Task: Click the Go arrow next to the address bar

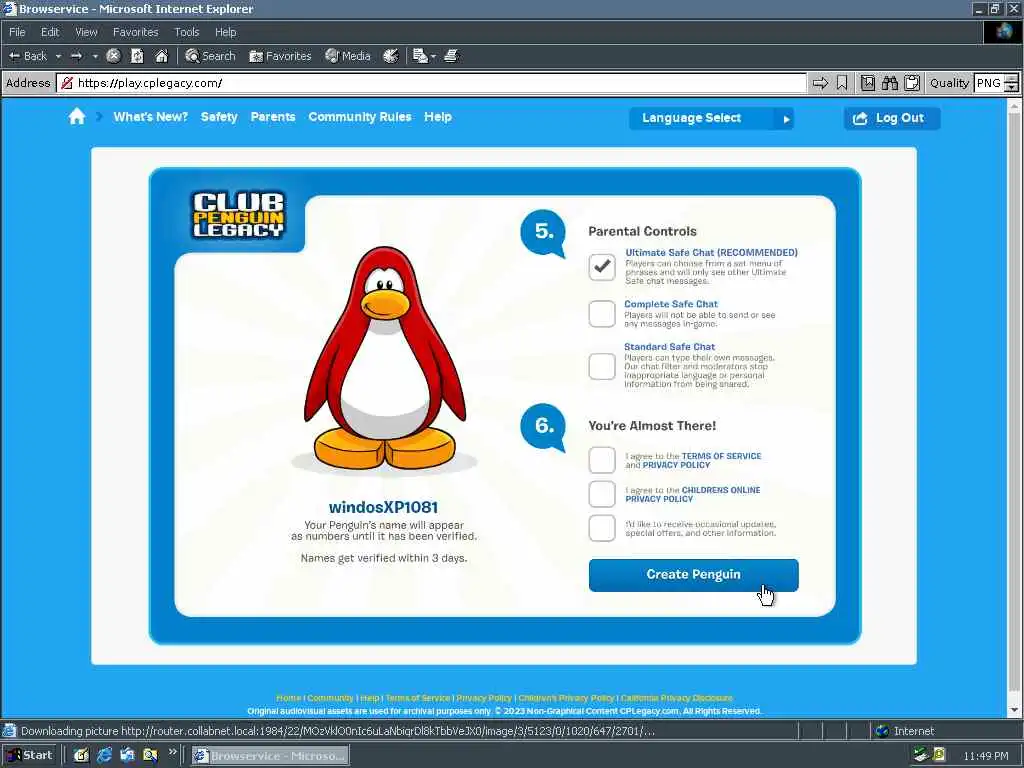Action: 820,83
